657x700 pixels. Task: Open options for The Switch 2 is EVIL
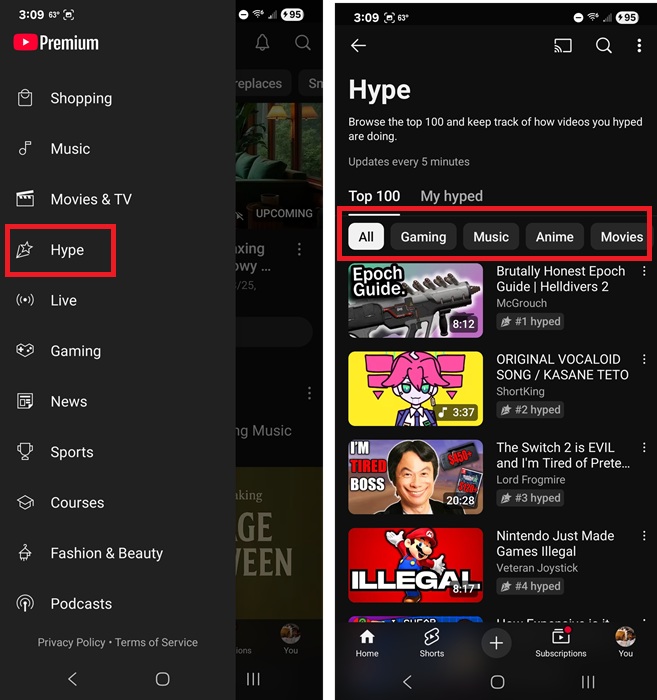tap(644, 447)
